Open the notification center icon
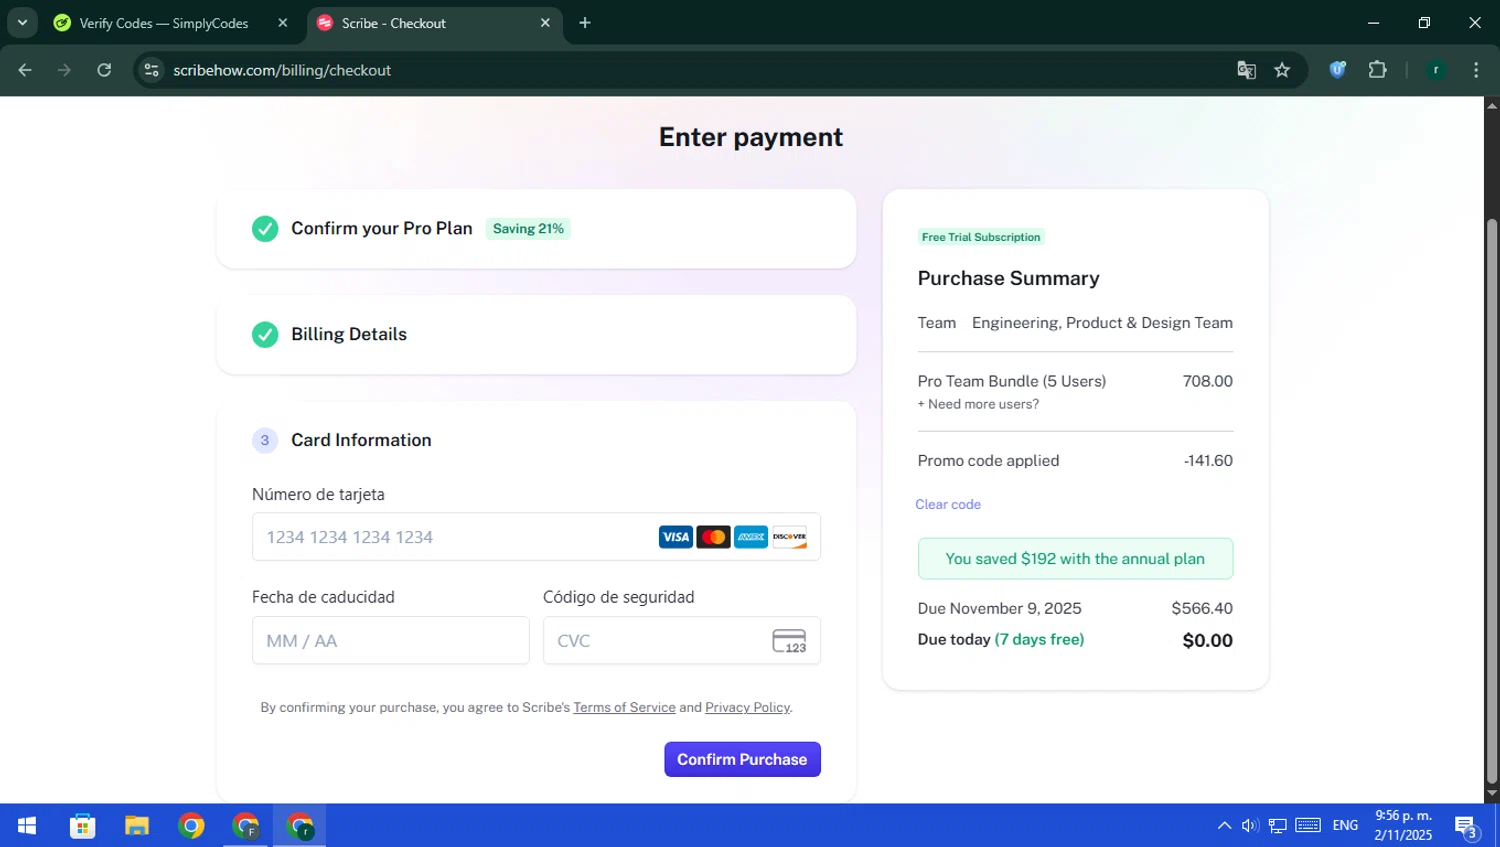1500x847 pixels. (1467, 827)
